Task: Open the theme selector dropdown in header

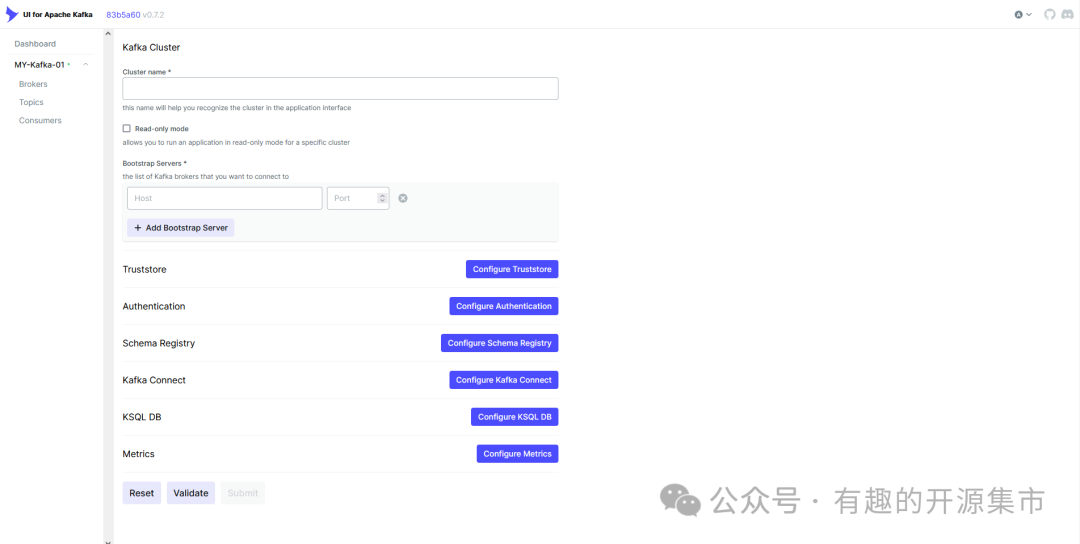Action: pos(1023,14)
